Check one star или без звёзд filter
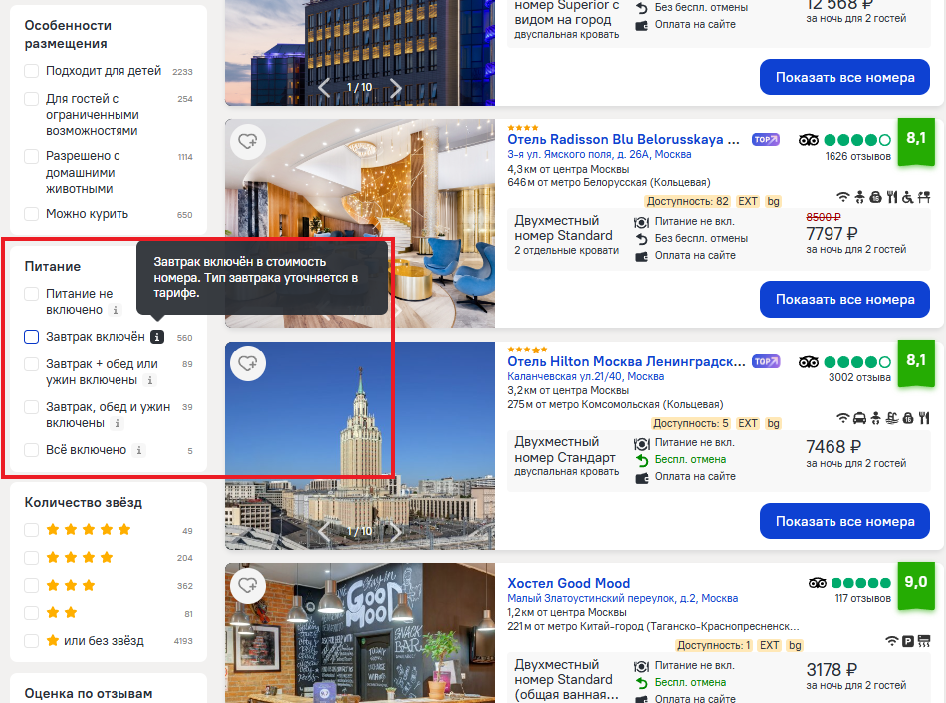Image resolution: width=946 pixels, height=703 pixels. click(31, 641)
